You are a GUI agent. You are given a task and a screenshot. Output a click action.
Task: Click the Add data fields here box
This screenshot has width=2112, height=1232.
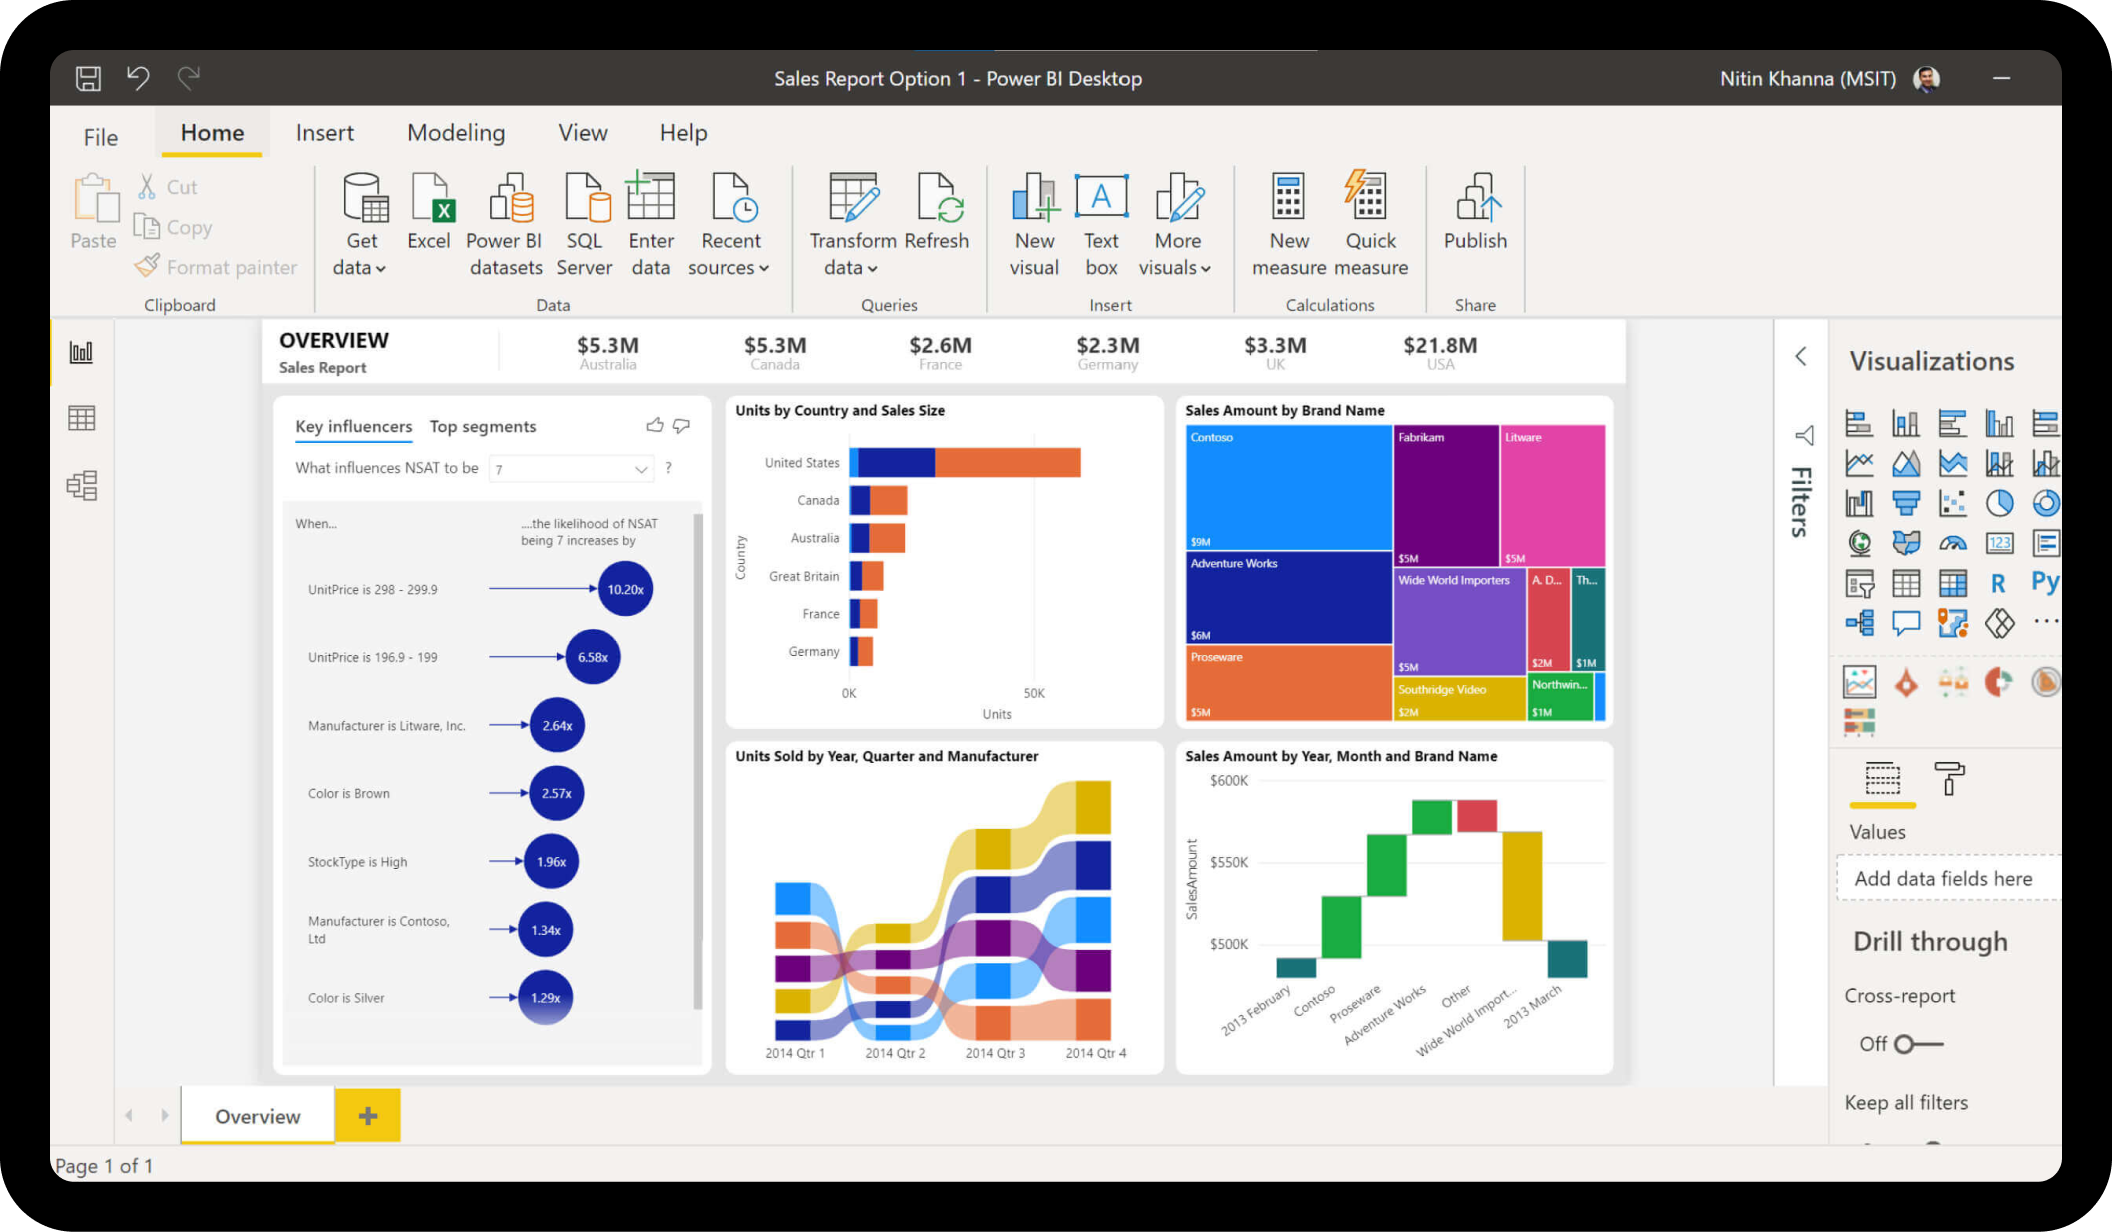pos(1943,878)
